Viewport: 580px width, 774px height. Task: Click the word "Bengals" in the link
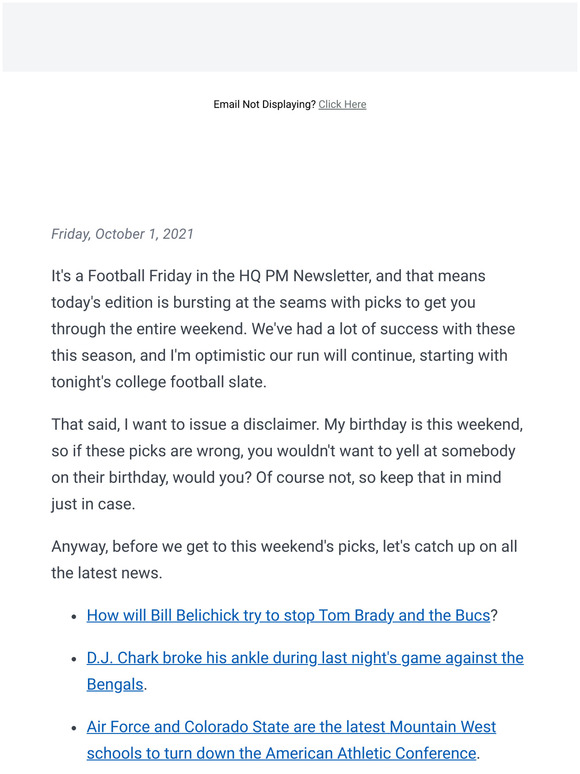point(115,685)
